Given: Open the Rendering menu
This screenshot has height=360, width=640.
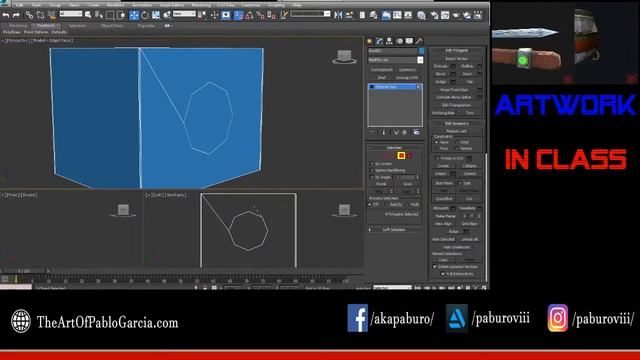Looking at the screenshot, I should tap(201, 5).
